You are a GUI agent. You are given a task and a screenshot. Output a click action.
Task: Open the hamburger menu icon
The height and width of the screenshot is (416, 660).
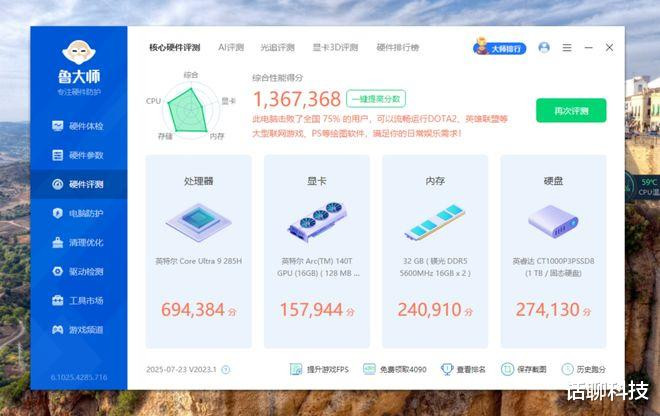pos(567,48)
